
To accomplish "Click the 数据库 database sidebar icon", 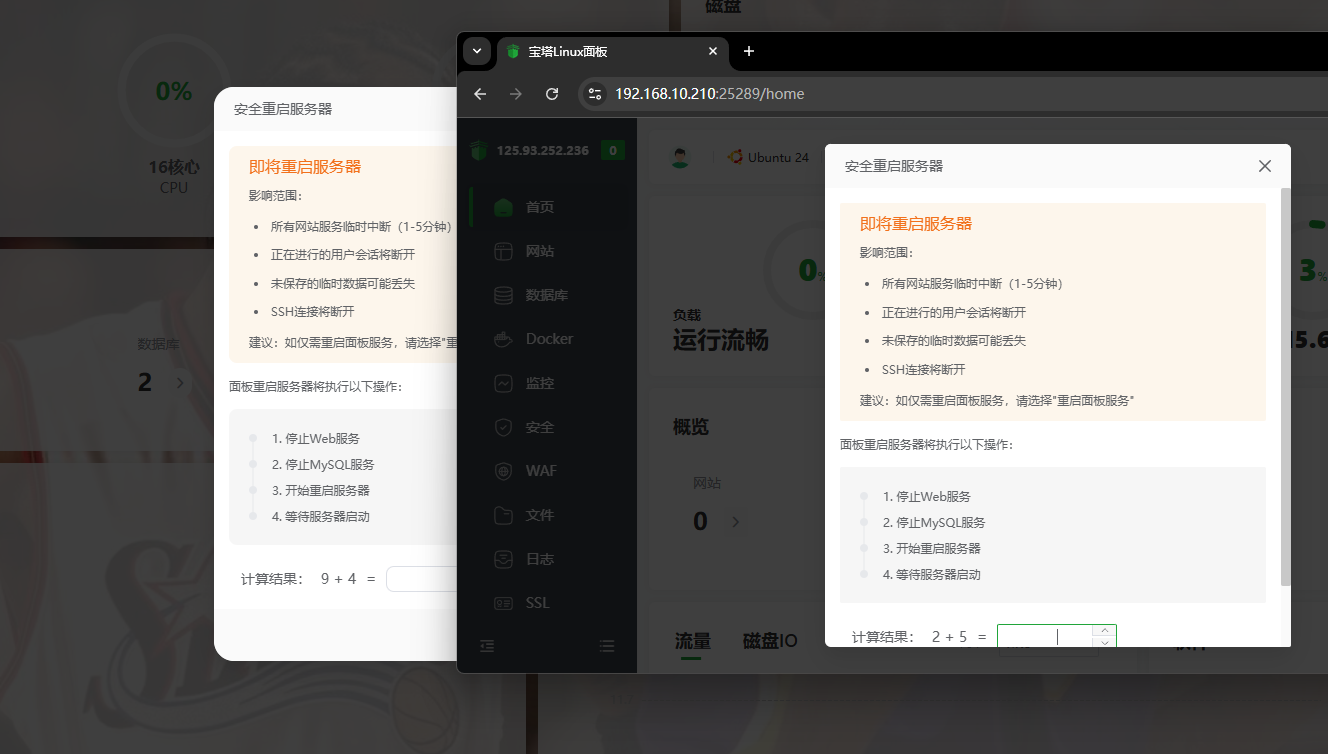I will 504,295.
